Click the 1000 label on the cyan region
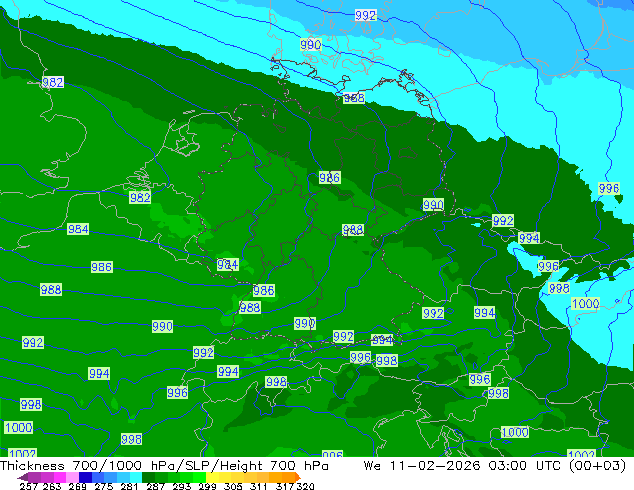The width and height of the screenshot is (634, 490). 585,303
